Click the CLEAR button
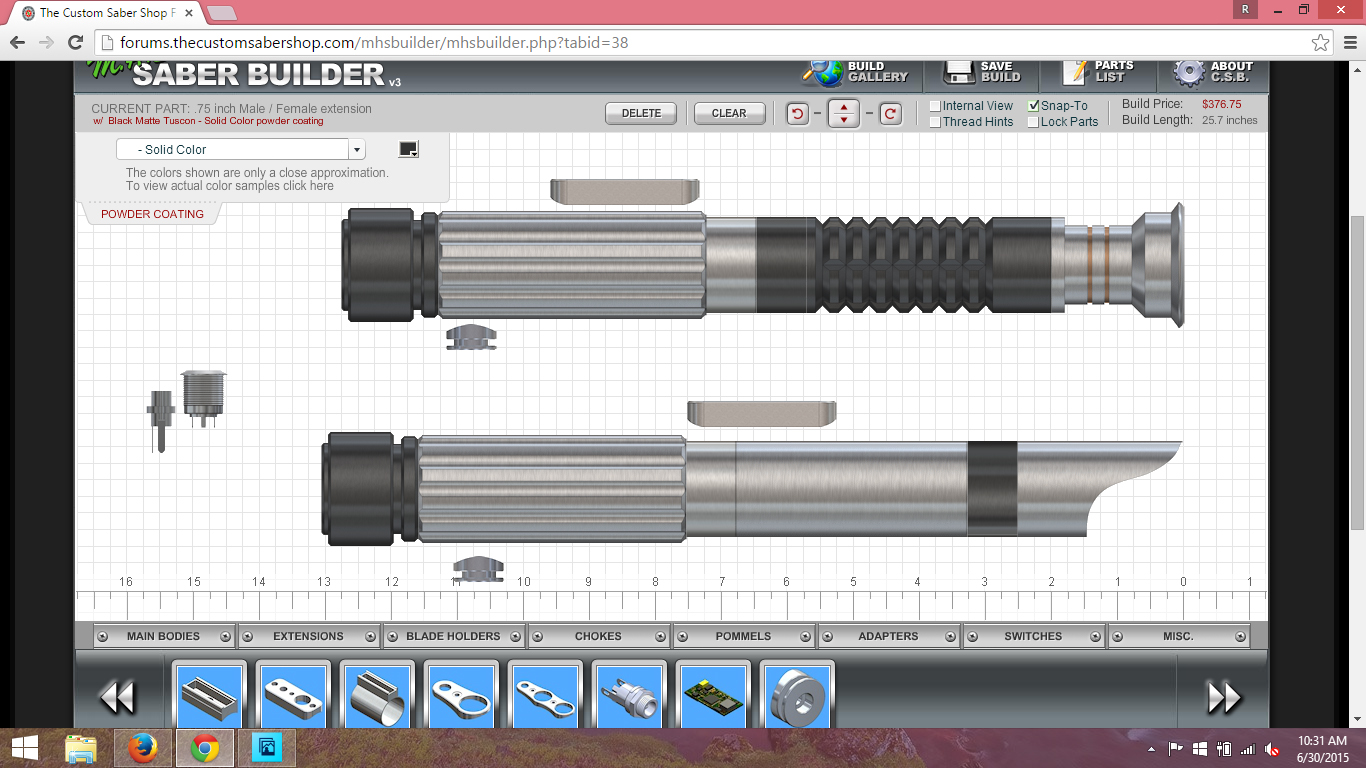Viewport: 1366px width, 768px height. pos(729,114)
